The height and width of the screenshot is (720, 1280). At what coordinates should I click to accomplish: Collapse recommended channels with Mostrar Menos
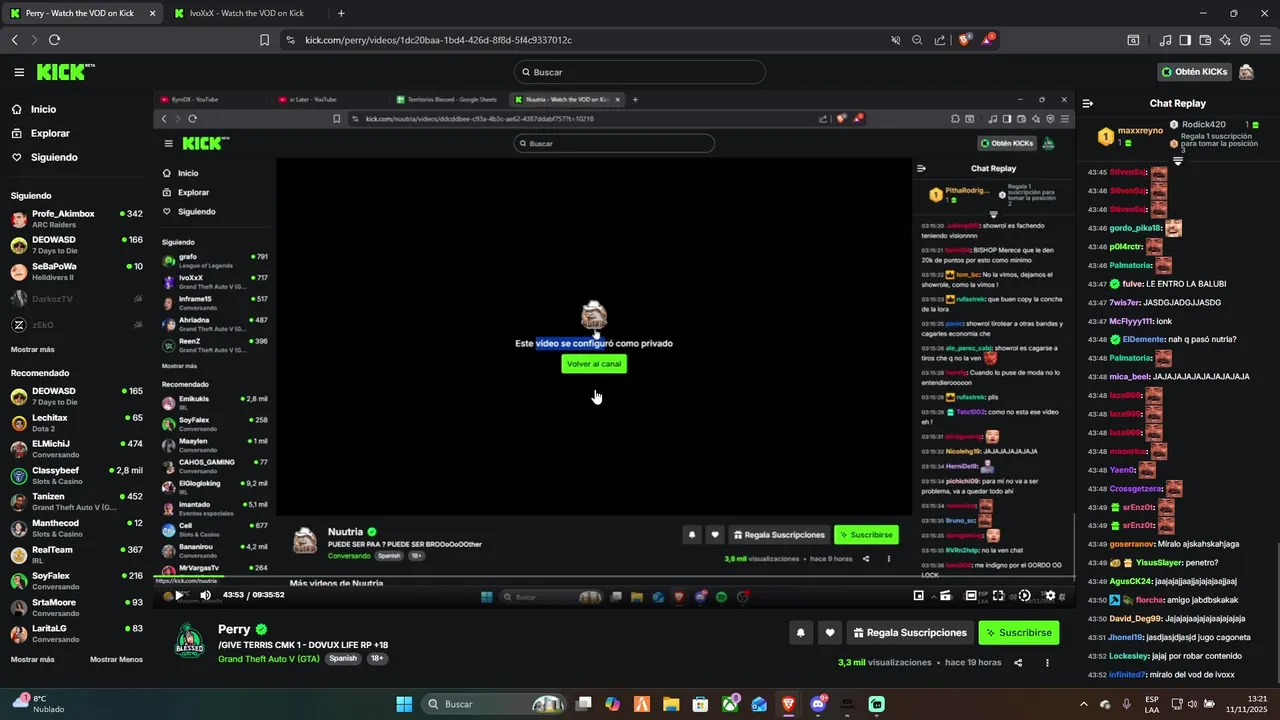click(116, 659)
